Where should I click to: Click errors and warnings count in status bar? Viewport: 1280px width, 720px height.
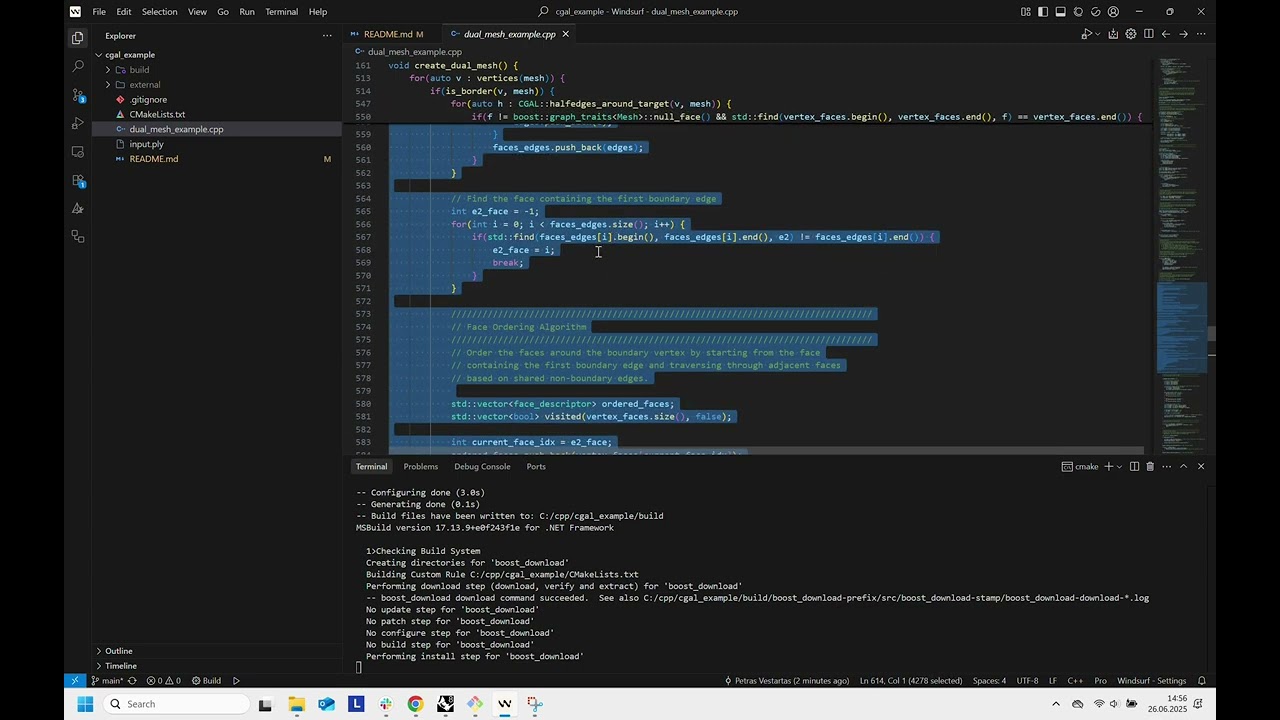tap(163, 681)
